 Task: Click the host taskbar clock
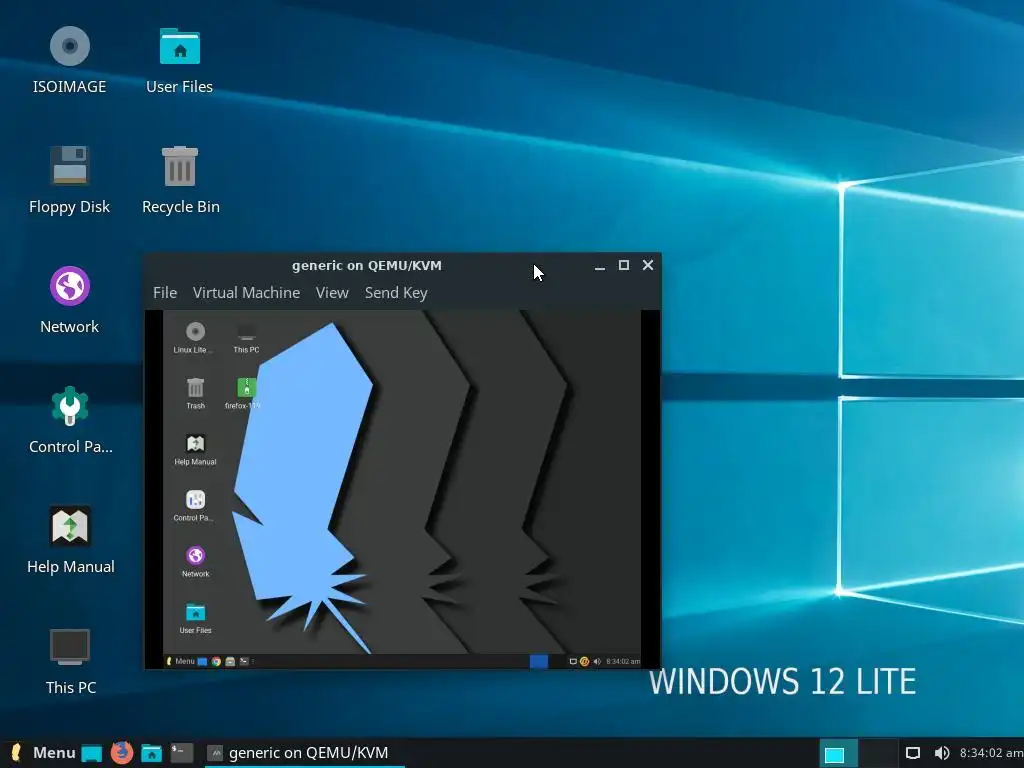tap(991, 753)
